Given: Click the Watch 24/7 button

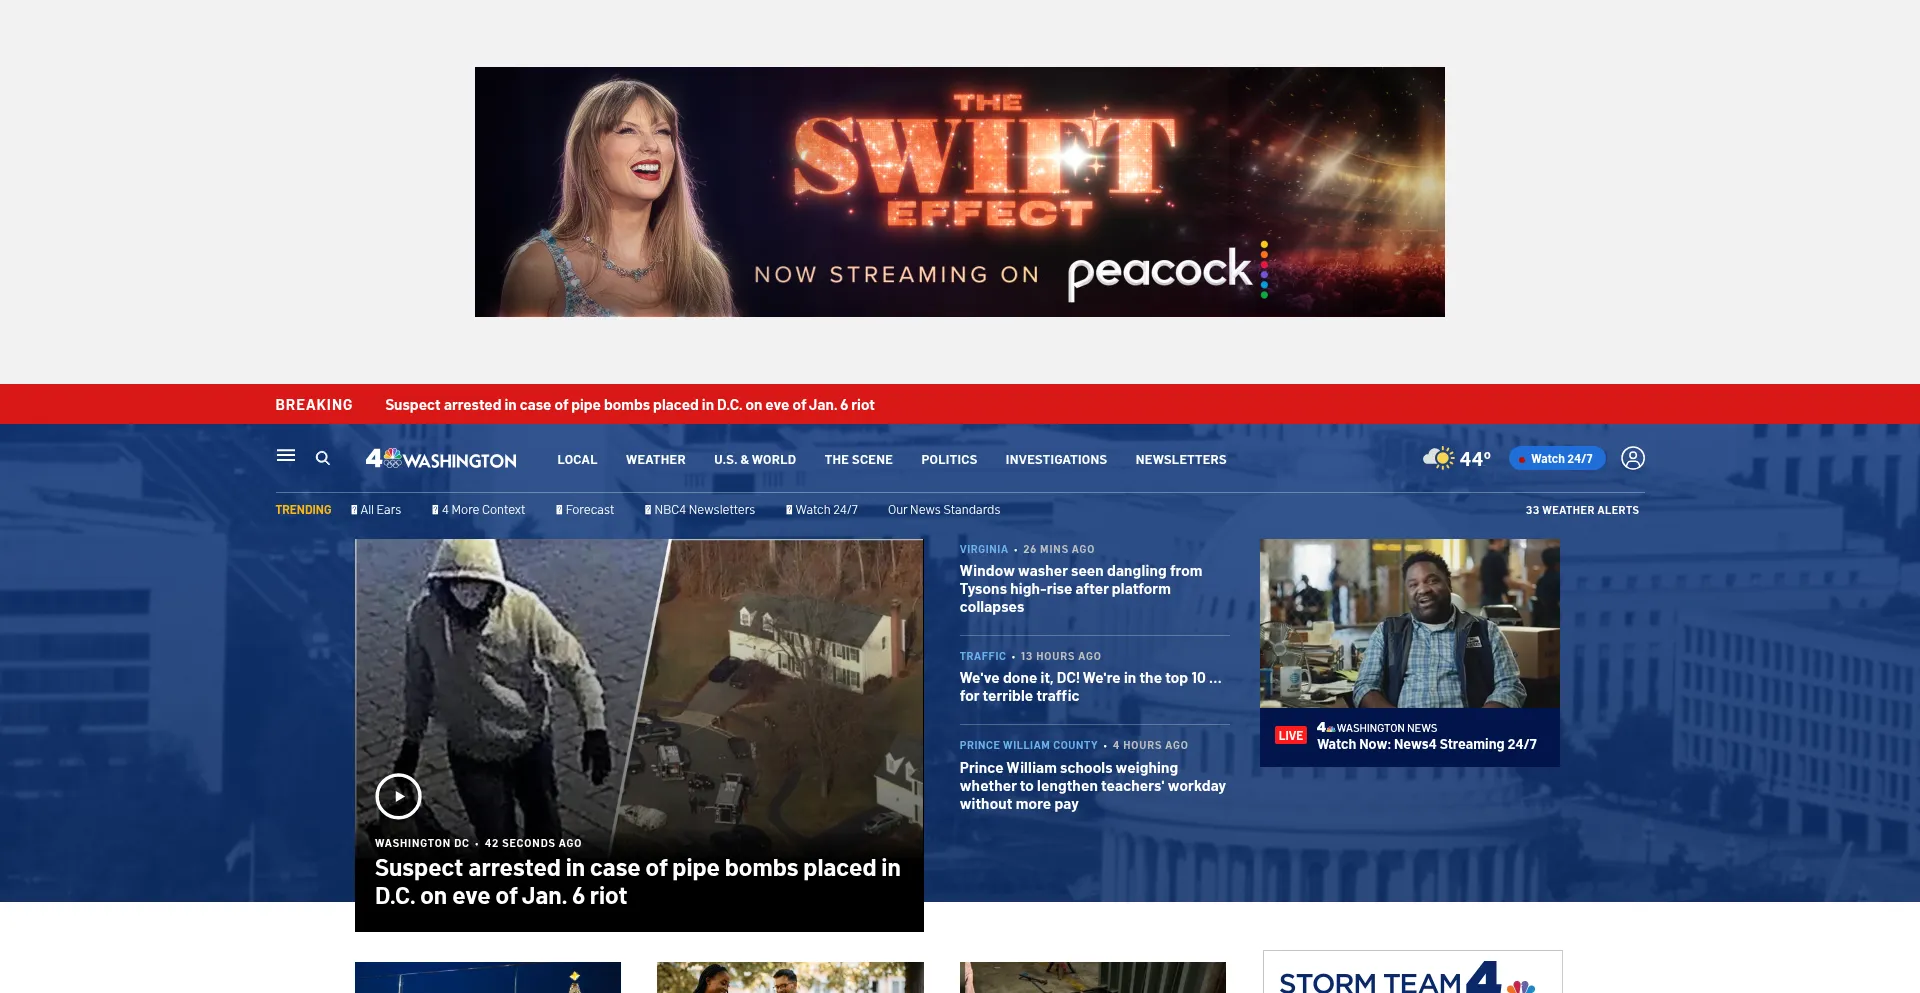Looking at the screenshot, I should click(1557, 459).
